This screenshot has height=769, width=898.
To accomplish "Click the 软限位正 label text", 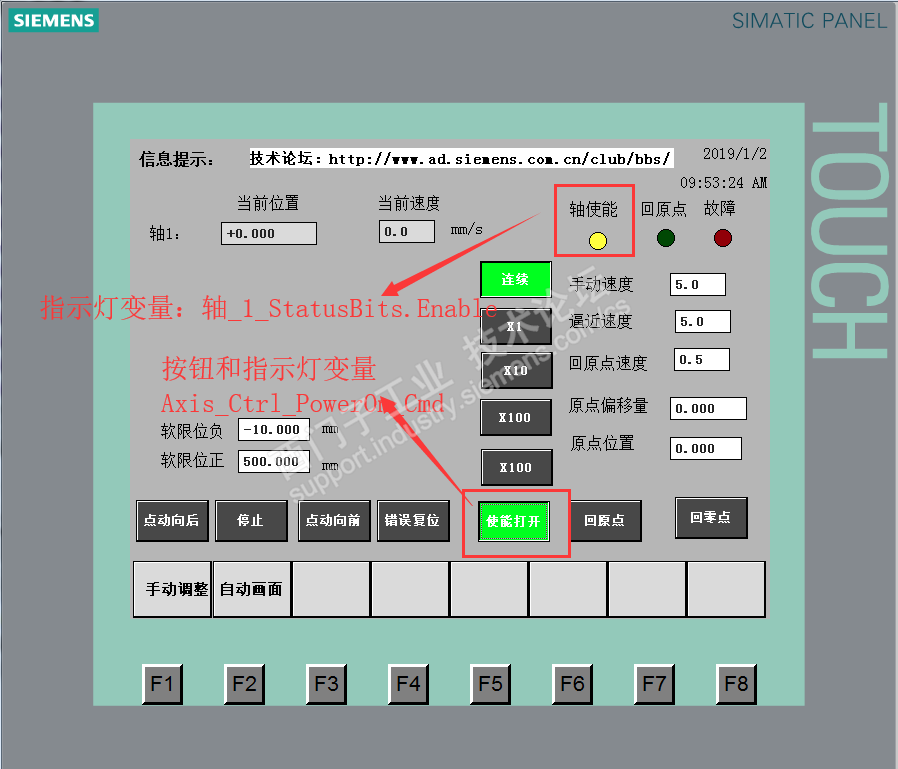I will pyautogui.click(x=192, y=460).
